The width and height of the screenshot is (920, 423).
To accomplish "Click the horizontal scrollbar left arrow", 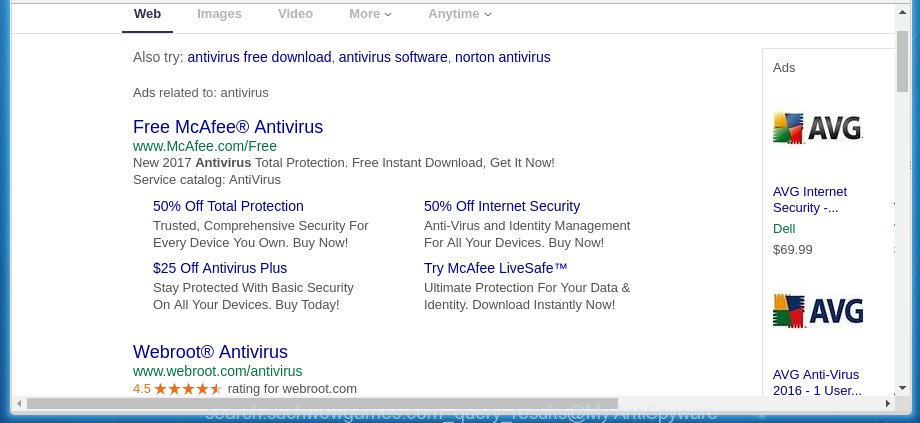I will [19, 404].
